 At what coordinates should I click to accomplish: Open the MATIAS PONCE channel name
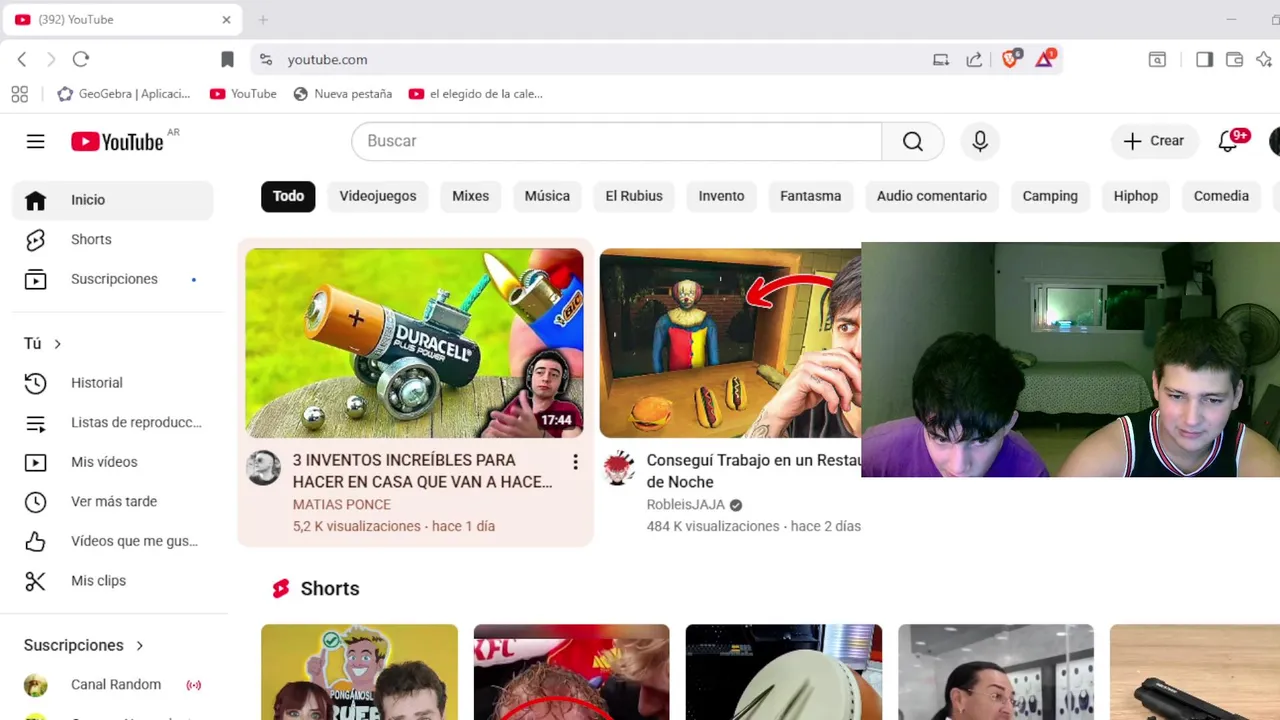tap(341, 505)
